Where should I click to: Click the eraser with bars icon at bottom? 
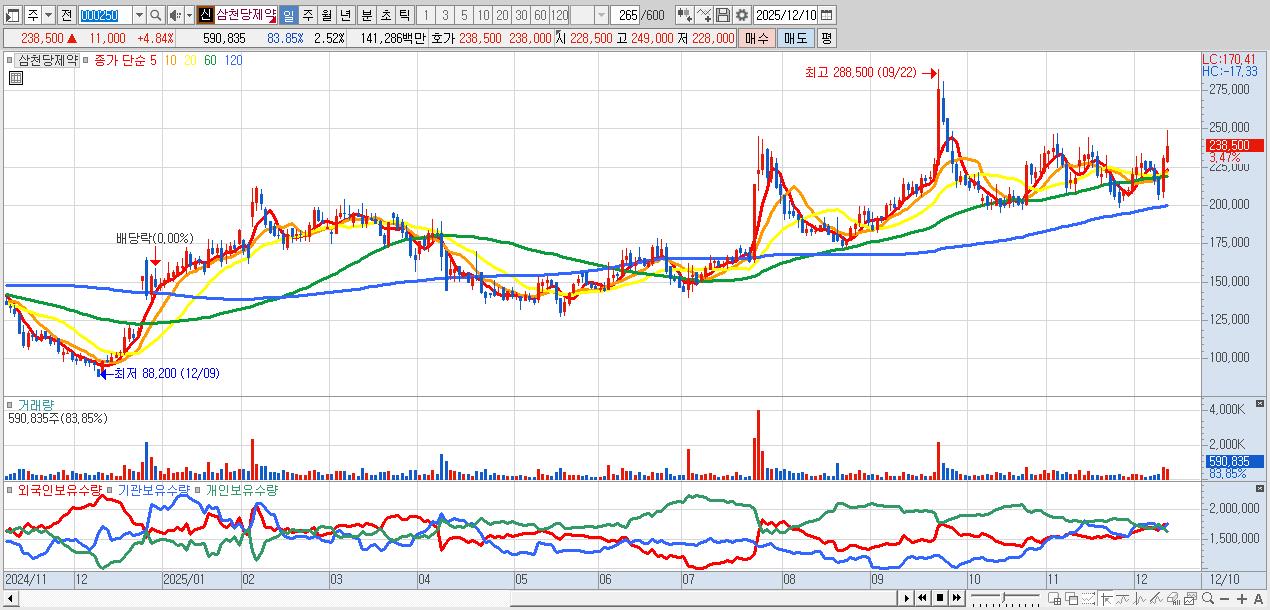pos(1174,599)
